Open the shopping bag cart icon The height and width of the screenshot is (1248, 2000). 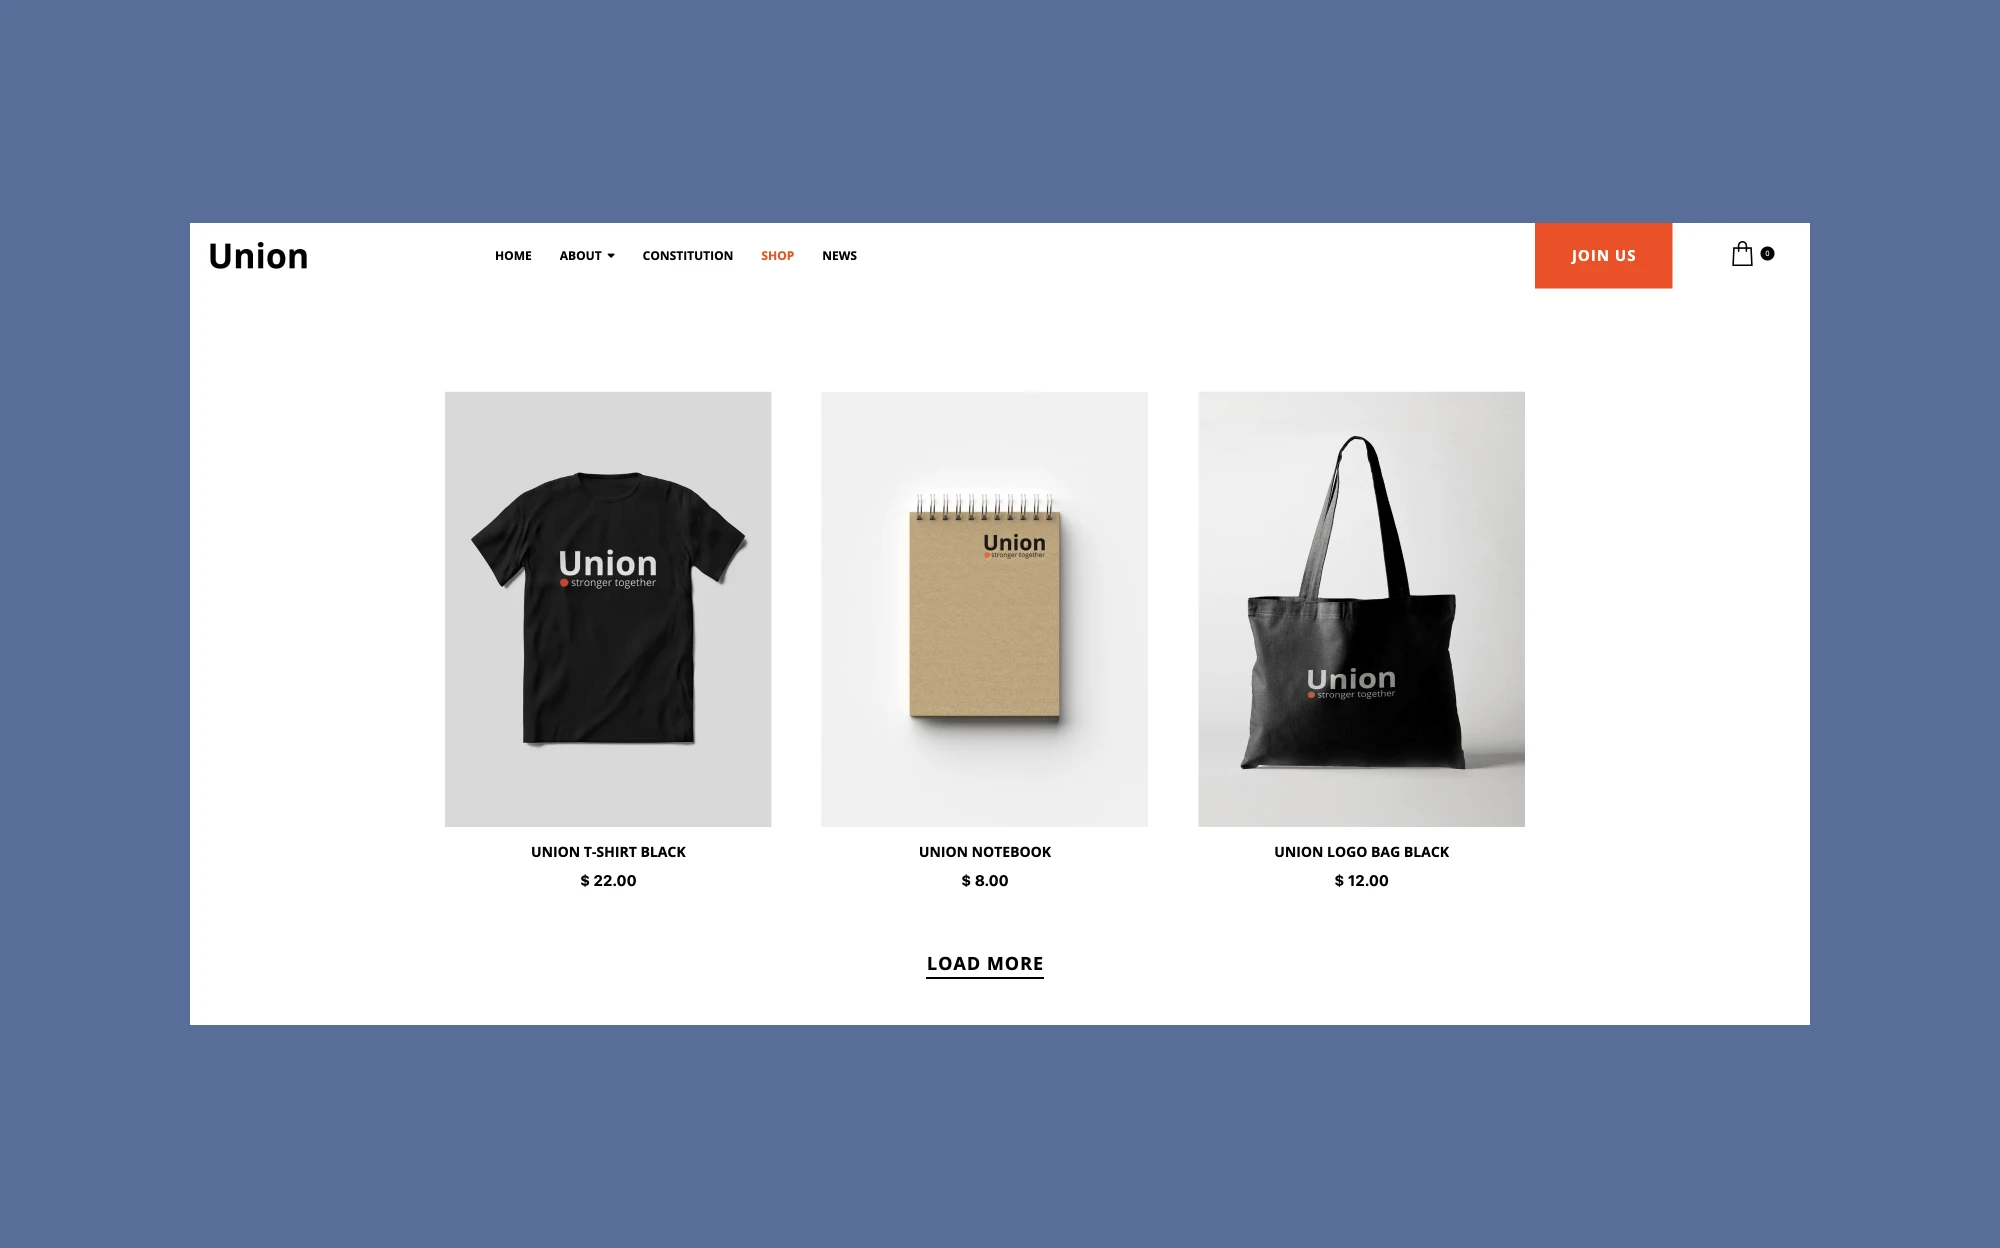tap(1742, 254)
